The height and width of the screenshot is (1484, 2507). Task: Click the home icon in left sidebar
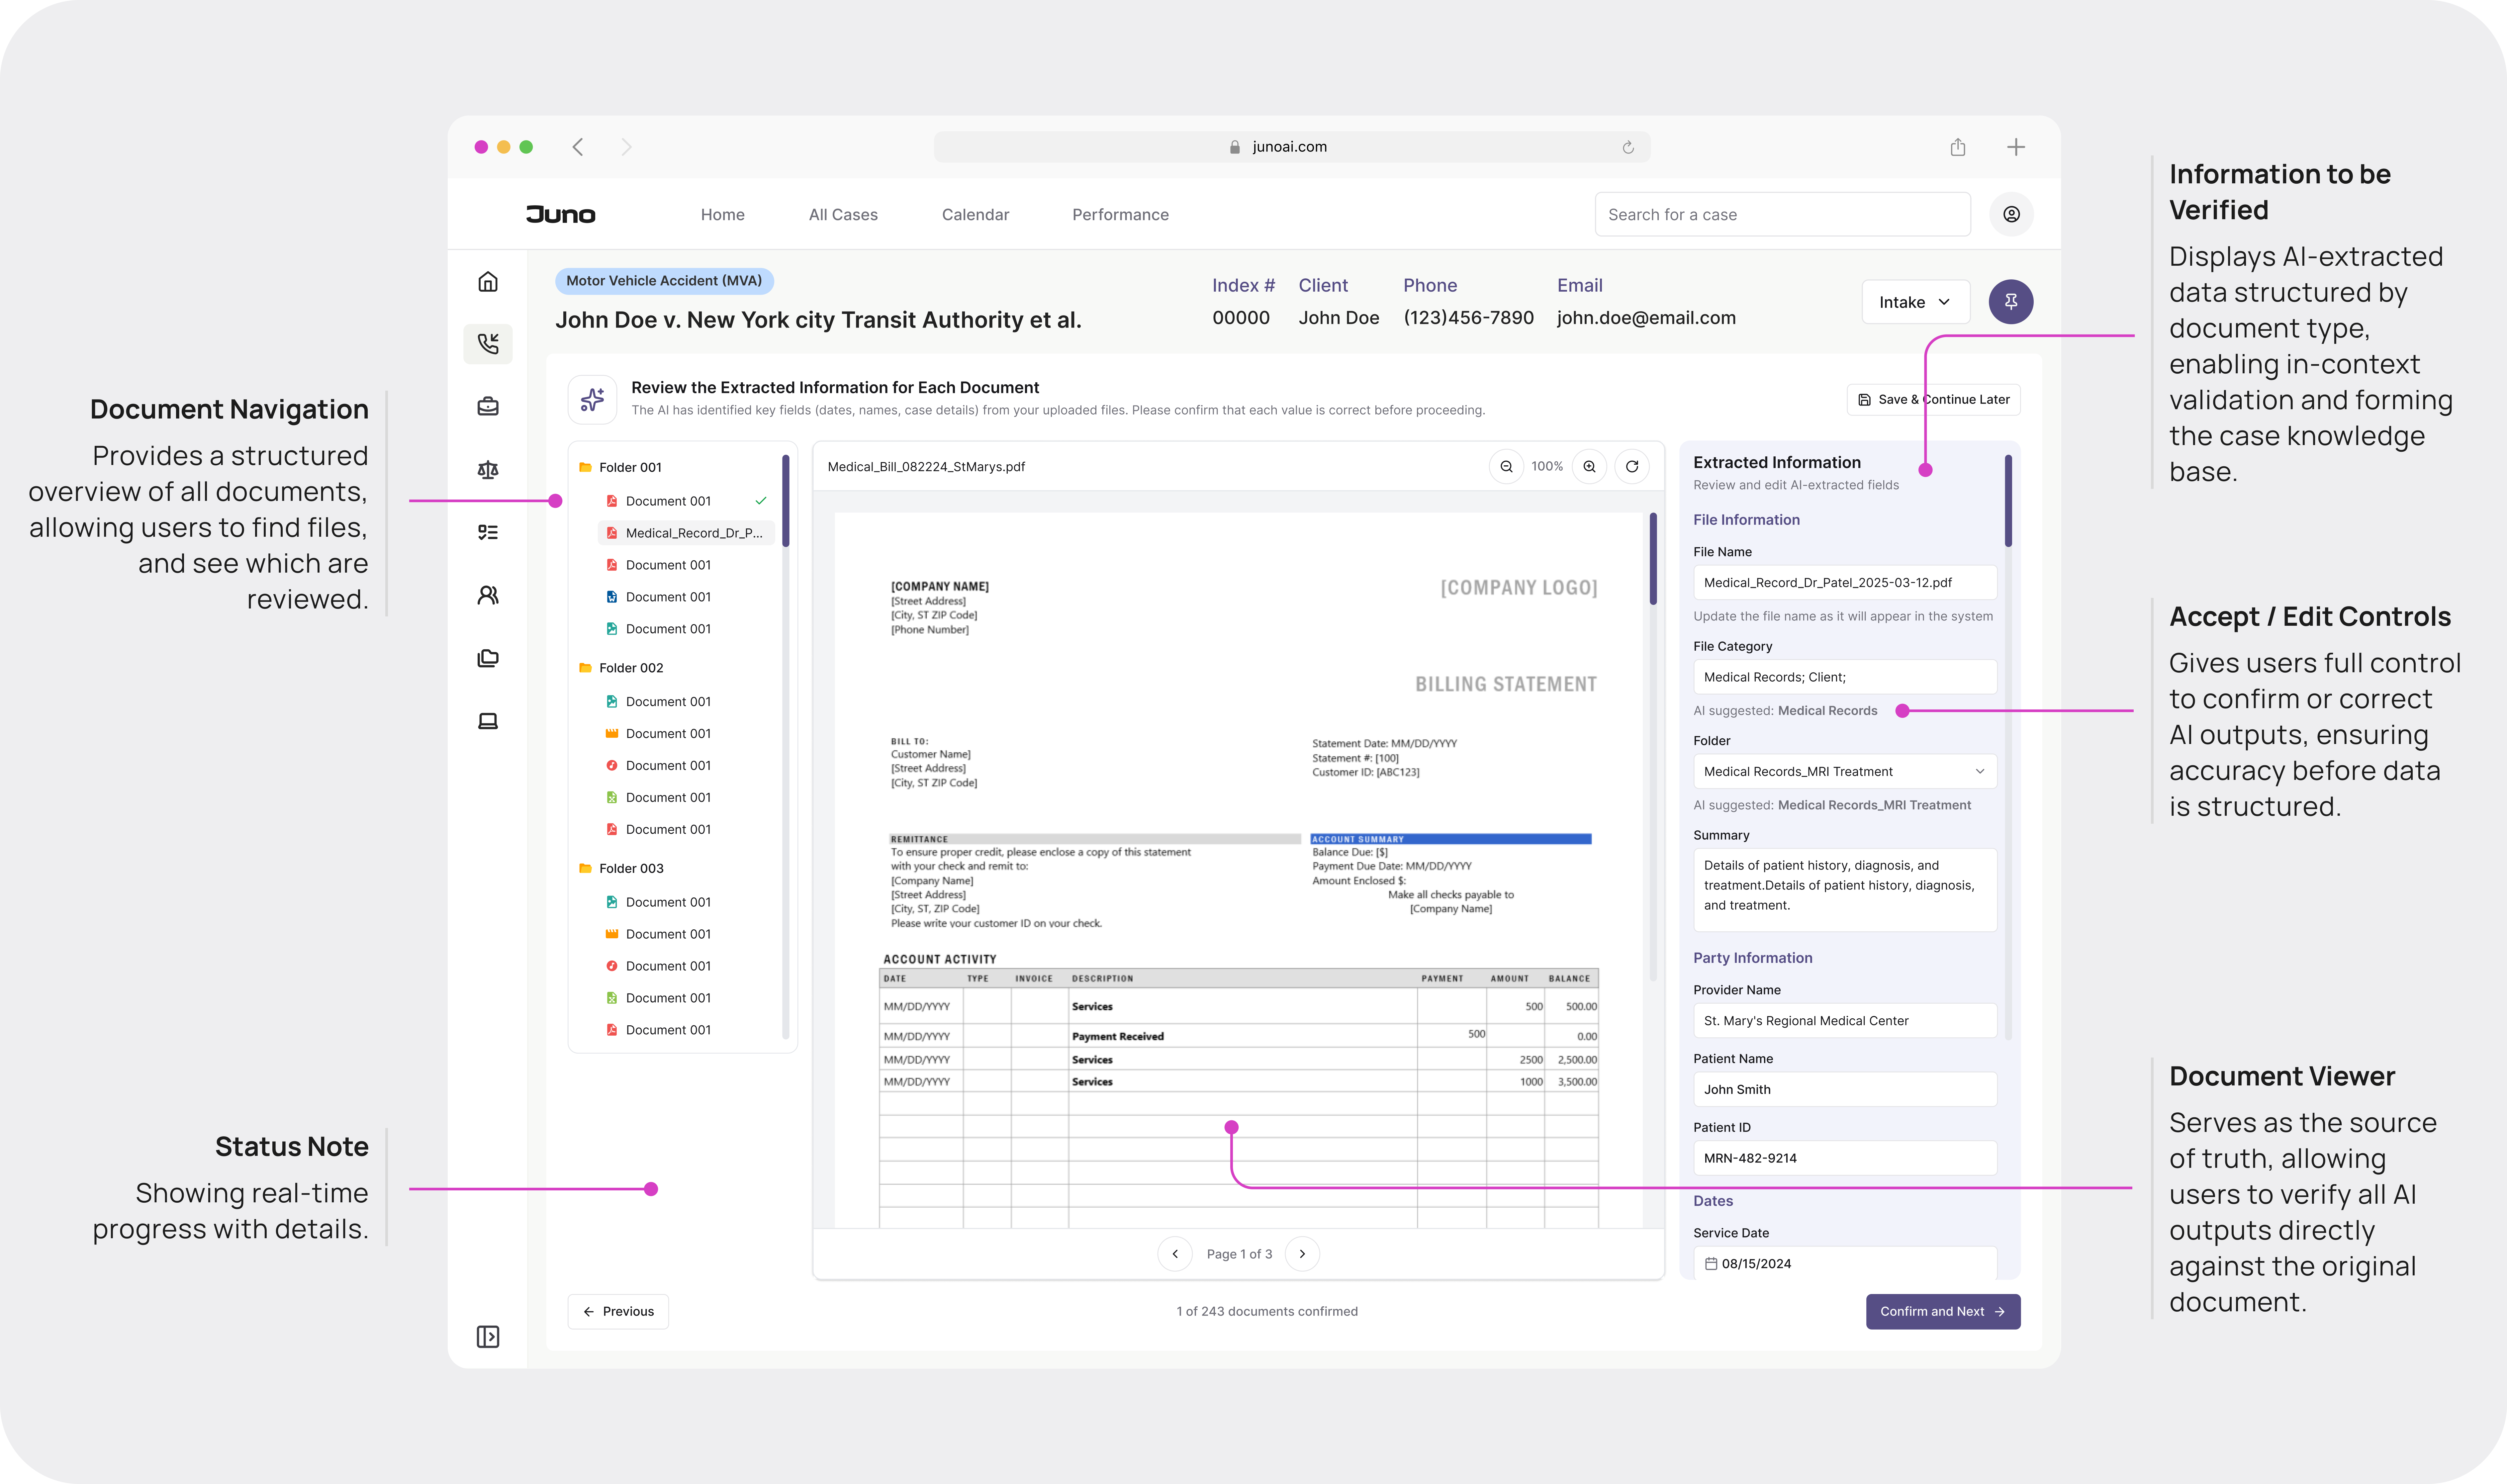point(488,282)
